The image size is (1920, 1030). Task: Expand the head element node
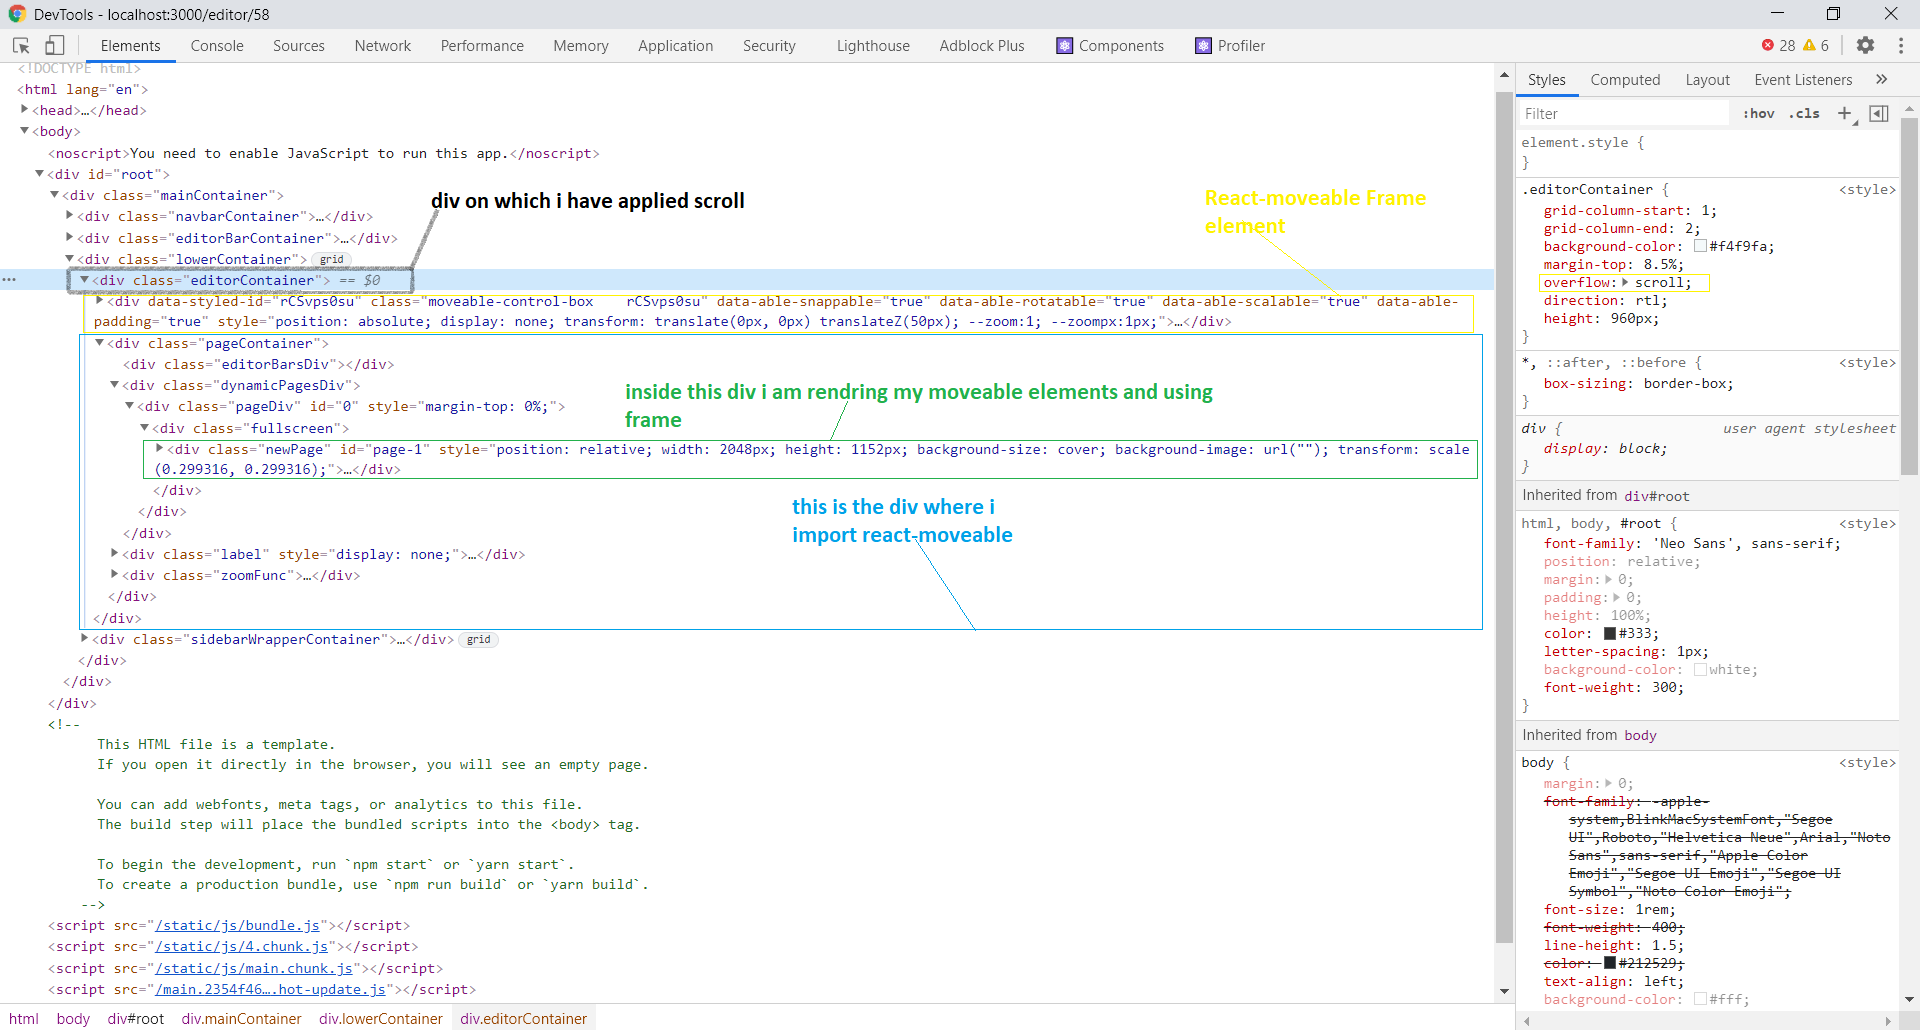24,110
